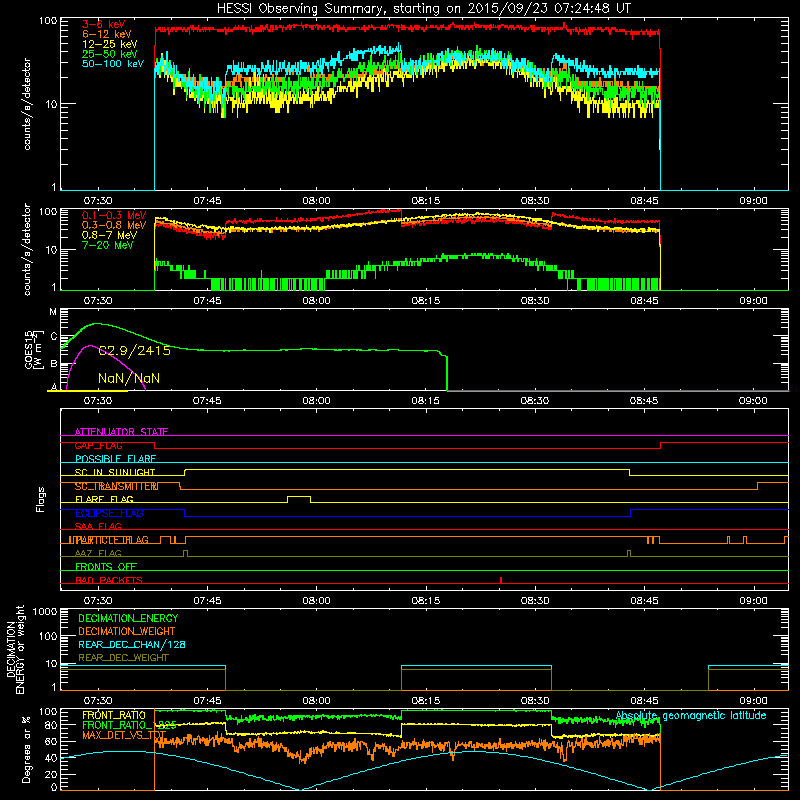
Task: Click the yellow FRONT_RATIO legend label
Action: 114,715
